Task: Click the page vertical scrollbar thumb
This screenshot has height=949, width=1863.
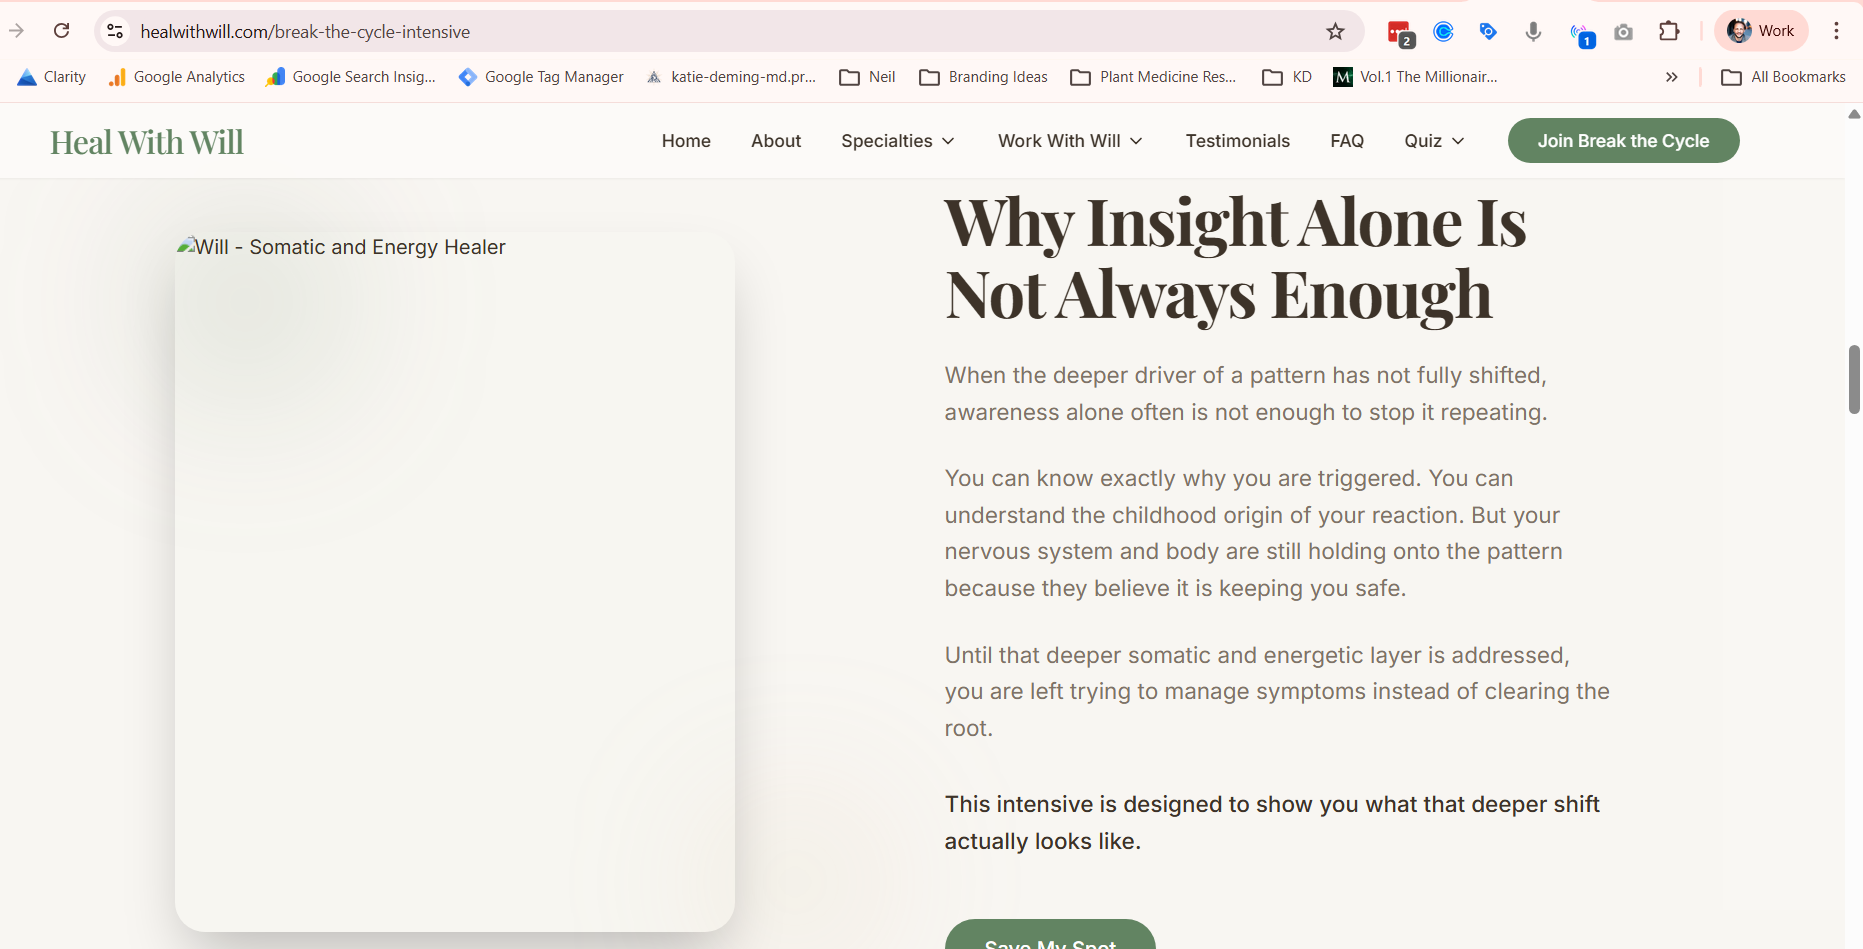Action: [x=1854, y=379]
